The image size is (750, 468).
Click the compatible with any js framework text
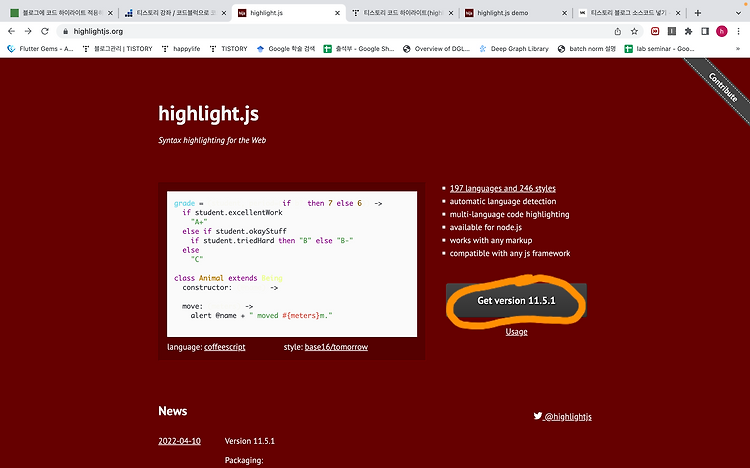[510, 253]
